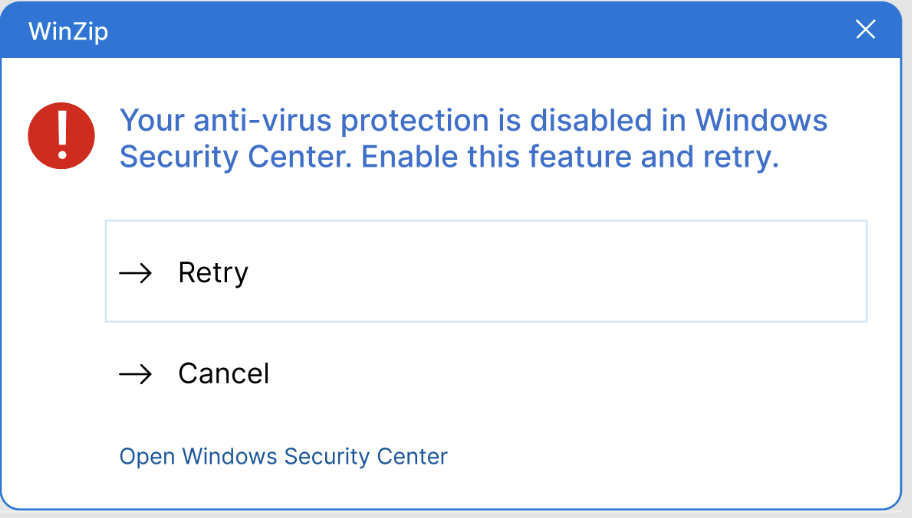The height and width of the screenshot is (518, 912).
Task: Click the arrow icon beside Retry
Action: tap(136, 273)
